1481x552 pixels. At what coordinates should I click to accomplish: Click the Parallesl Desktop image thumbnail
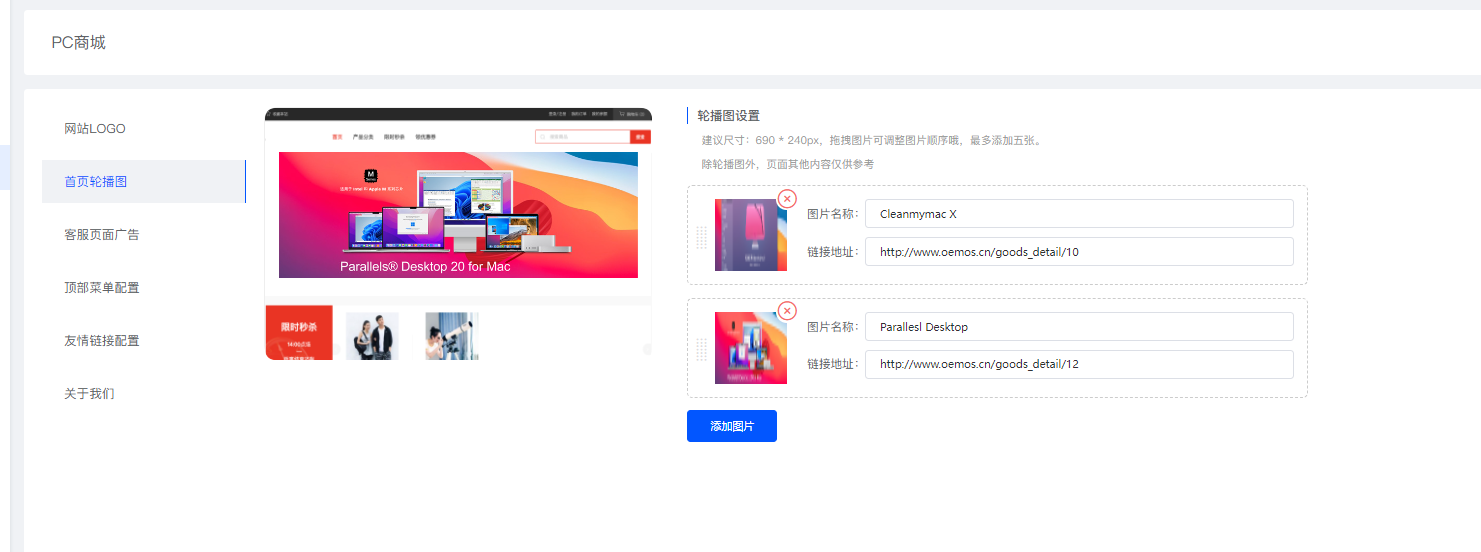point(750,348)
